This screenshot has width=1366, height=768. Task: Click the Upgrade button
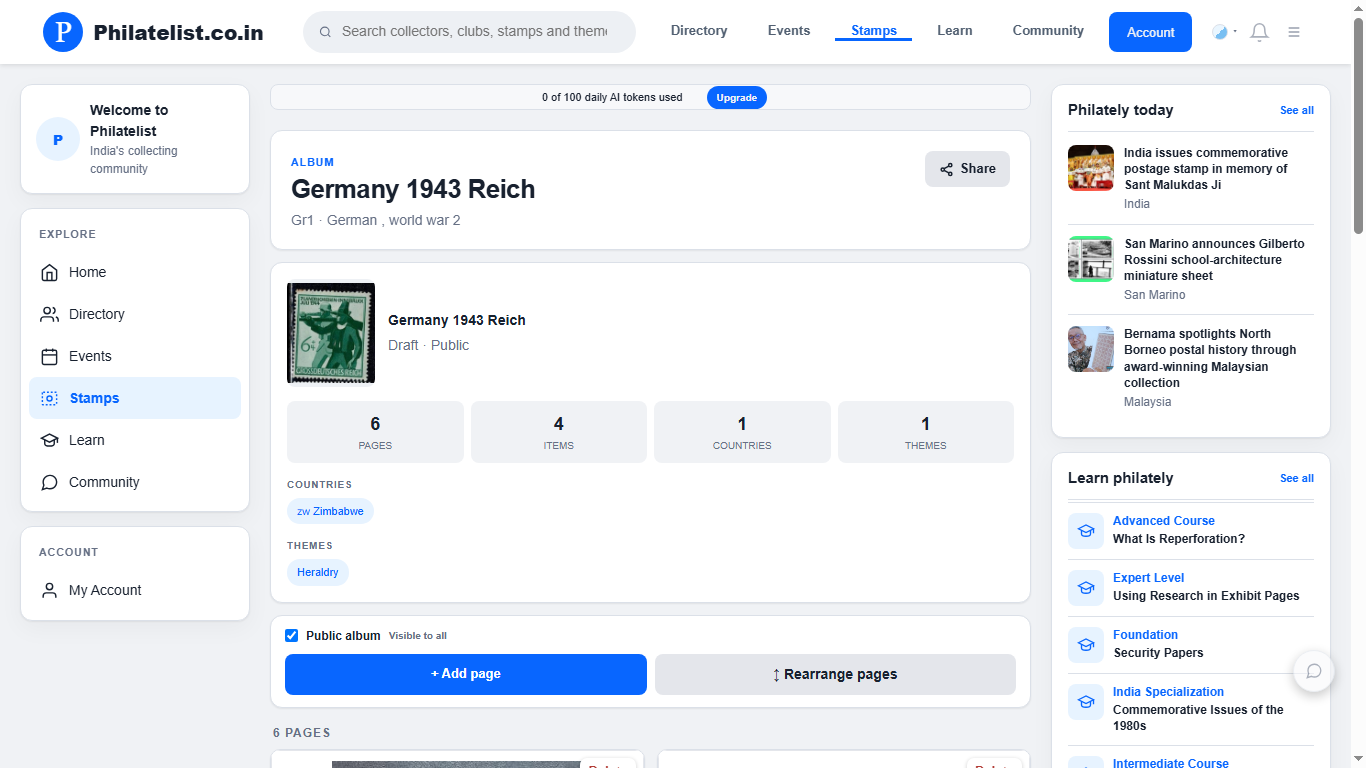coord(737,98)
